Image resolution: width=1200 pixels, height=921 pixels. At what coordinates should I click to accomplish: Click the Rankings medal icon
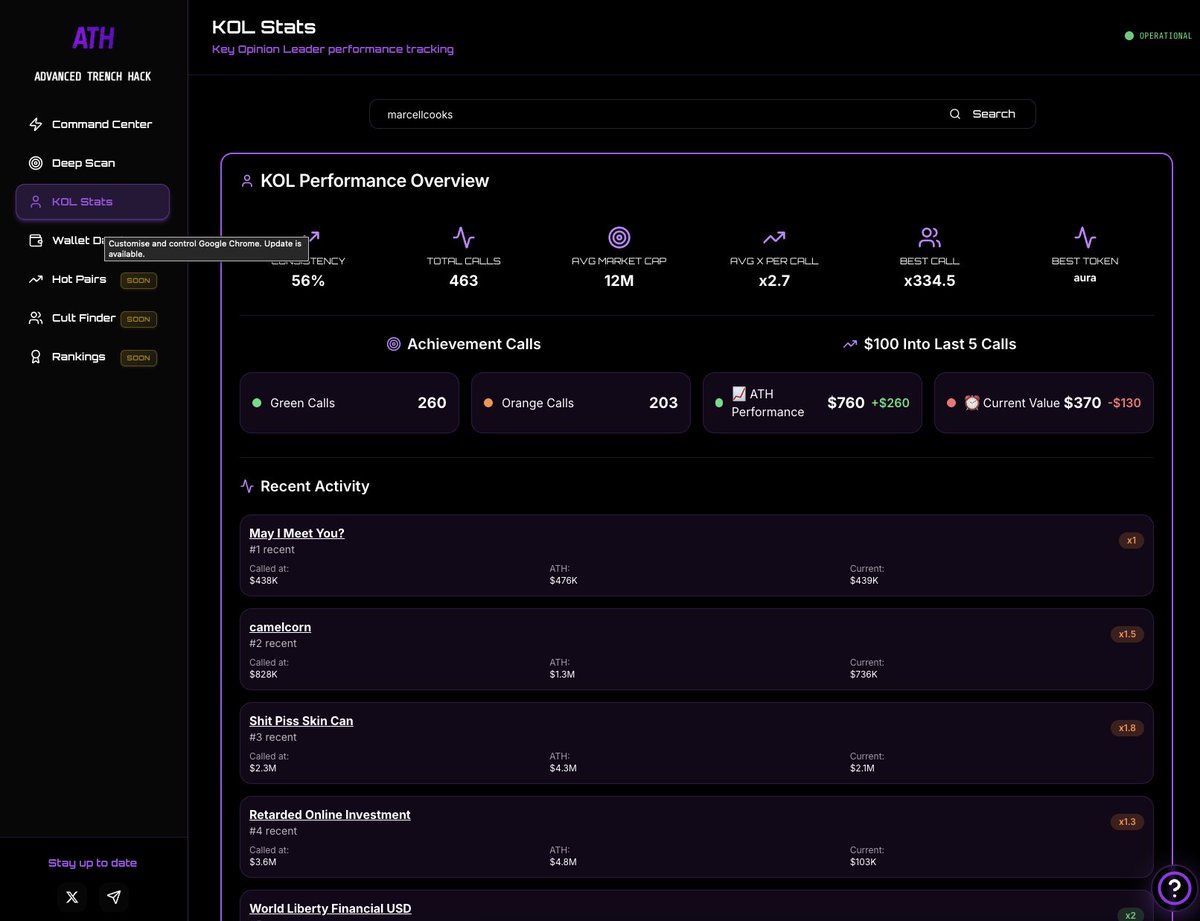tap(36, 357)
